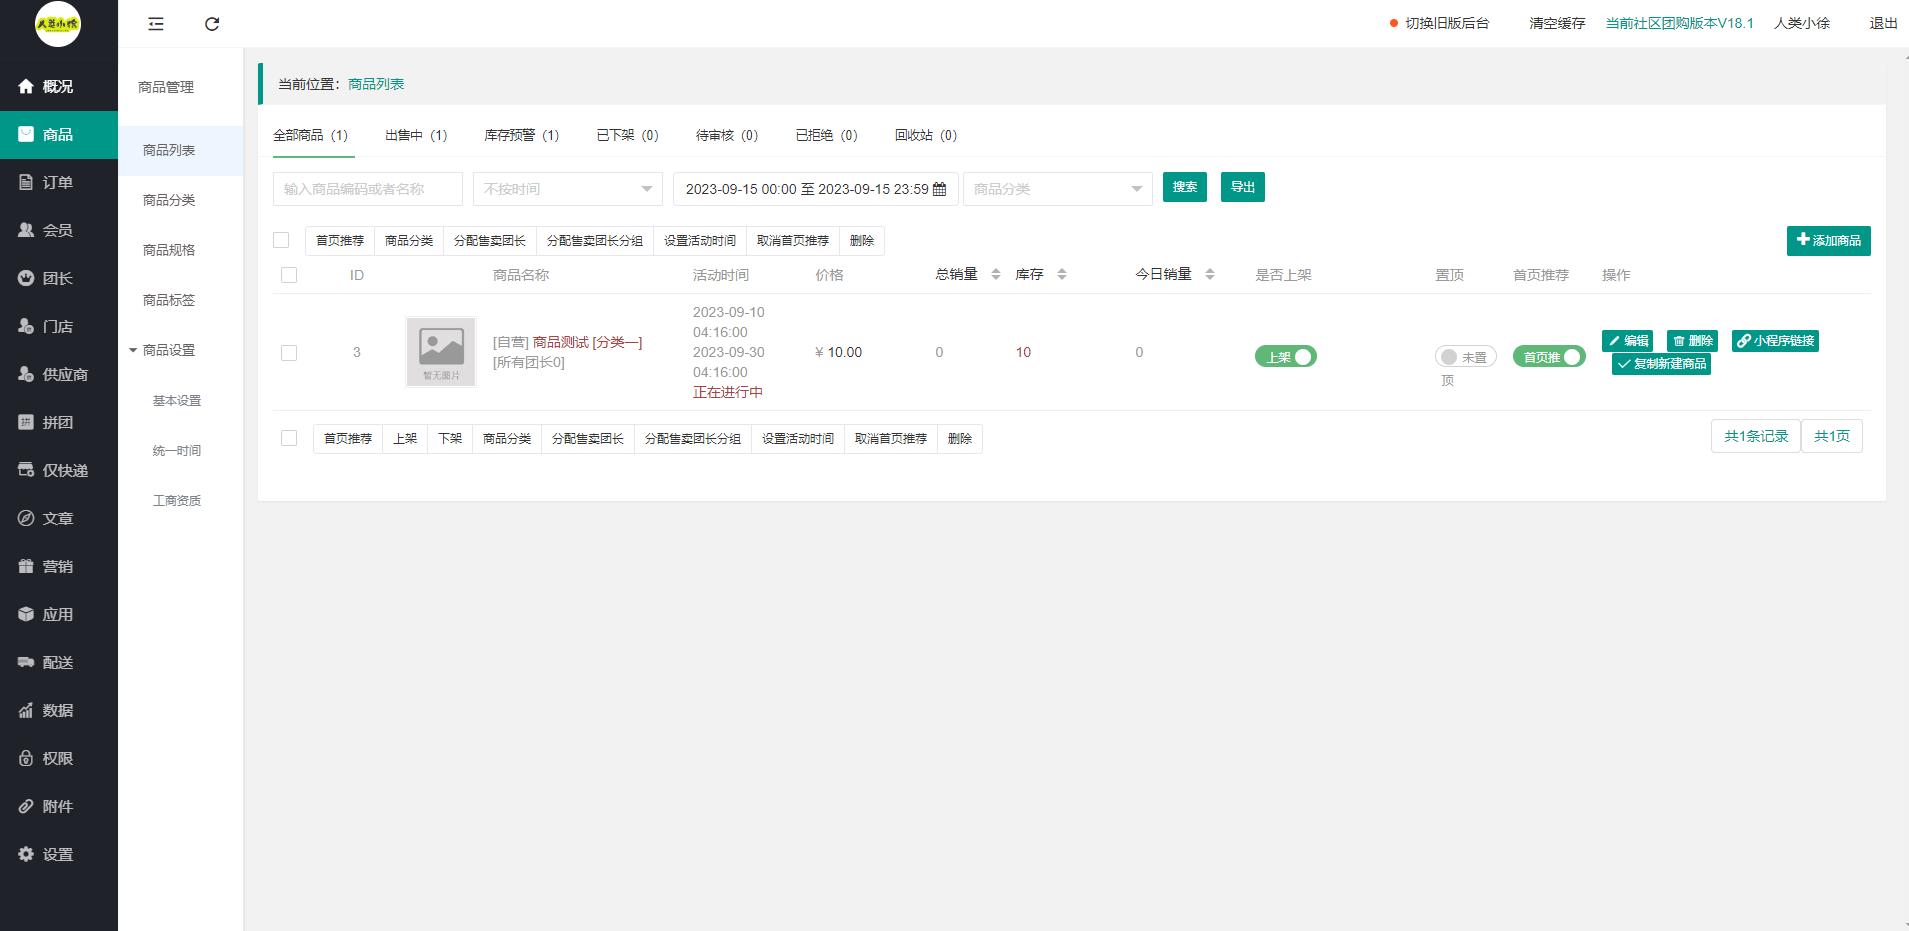The width and height of the screenshot is (1909, 931).
Task: Select the checkbox for product ID 3
Action: coord(289,353)
